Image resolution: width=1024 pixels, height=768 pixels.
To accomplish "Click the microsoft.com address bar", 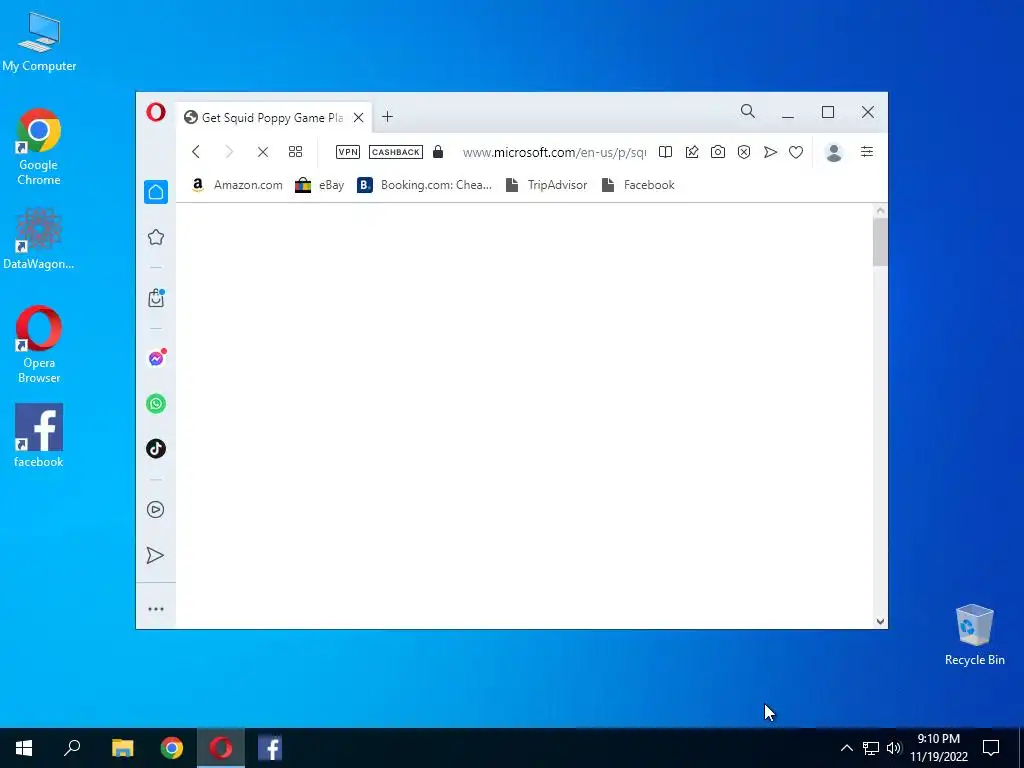I will coord(554,152).
